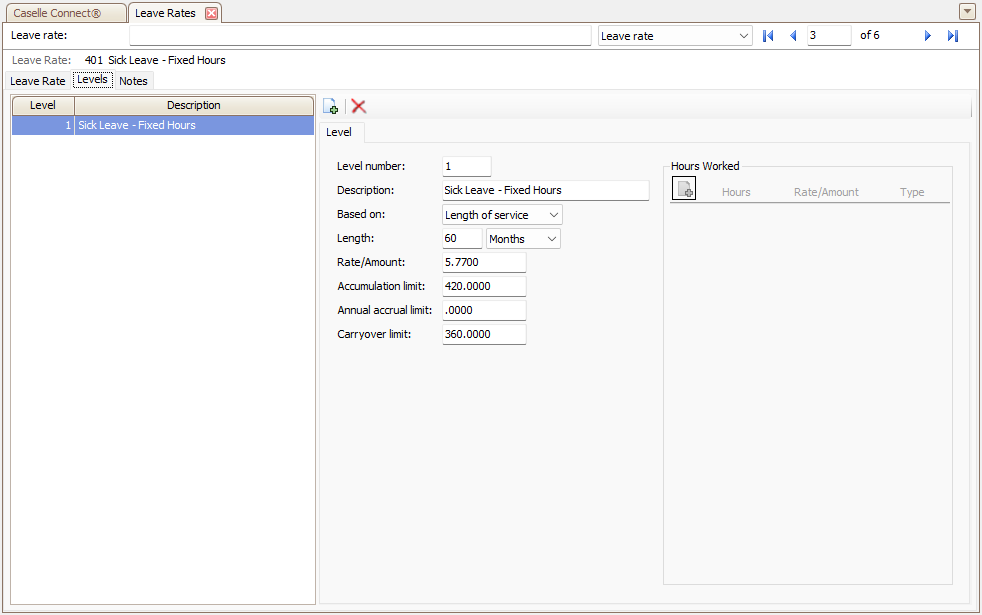This screenshot has height=615, width=982.
Task: Click the Description column header
Action: (194, 105)
